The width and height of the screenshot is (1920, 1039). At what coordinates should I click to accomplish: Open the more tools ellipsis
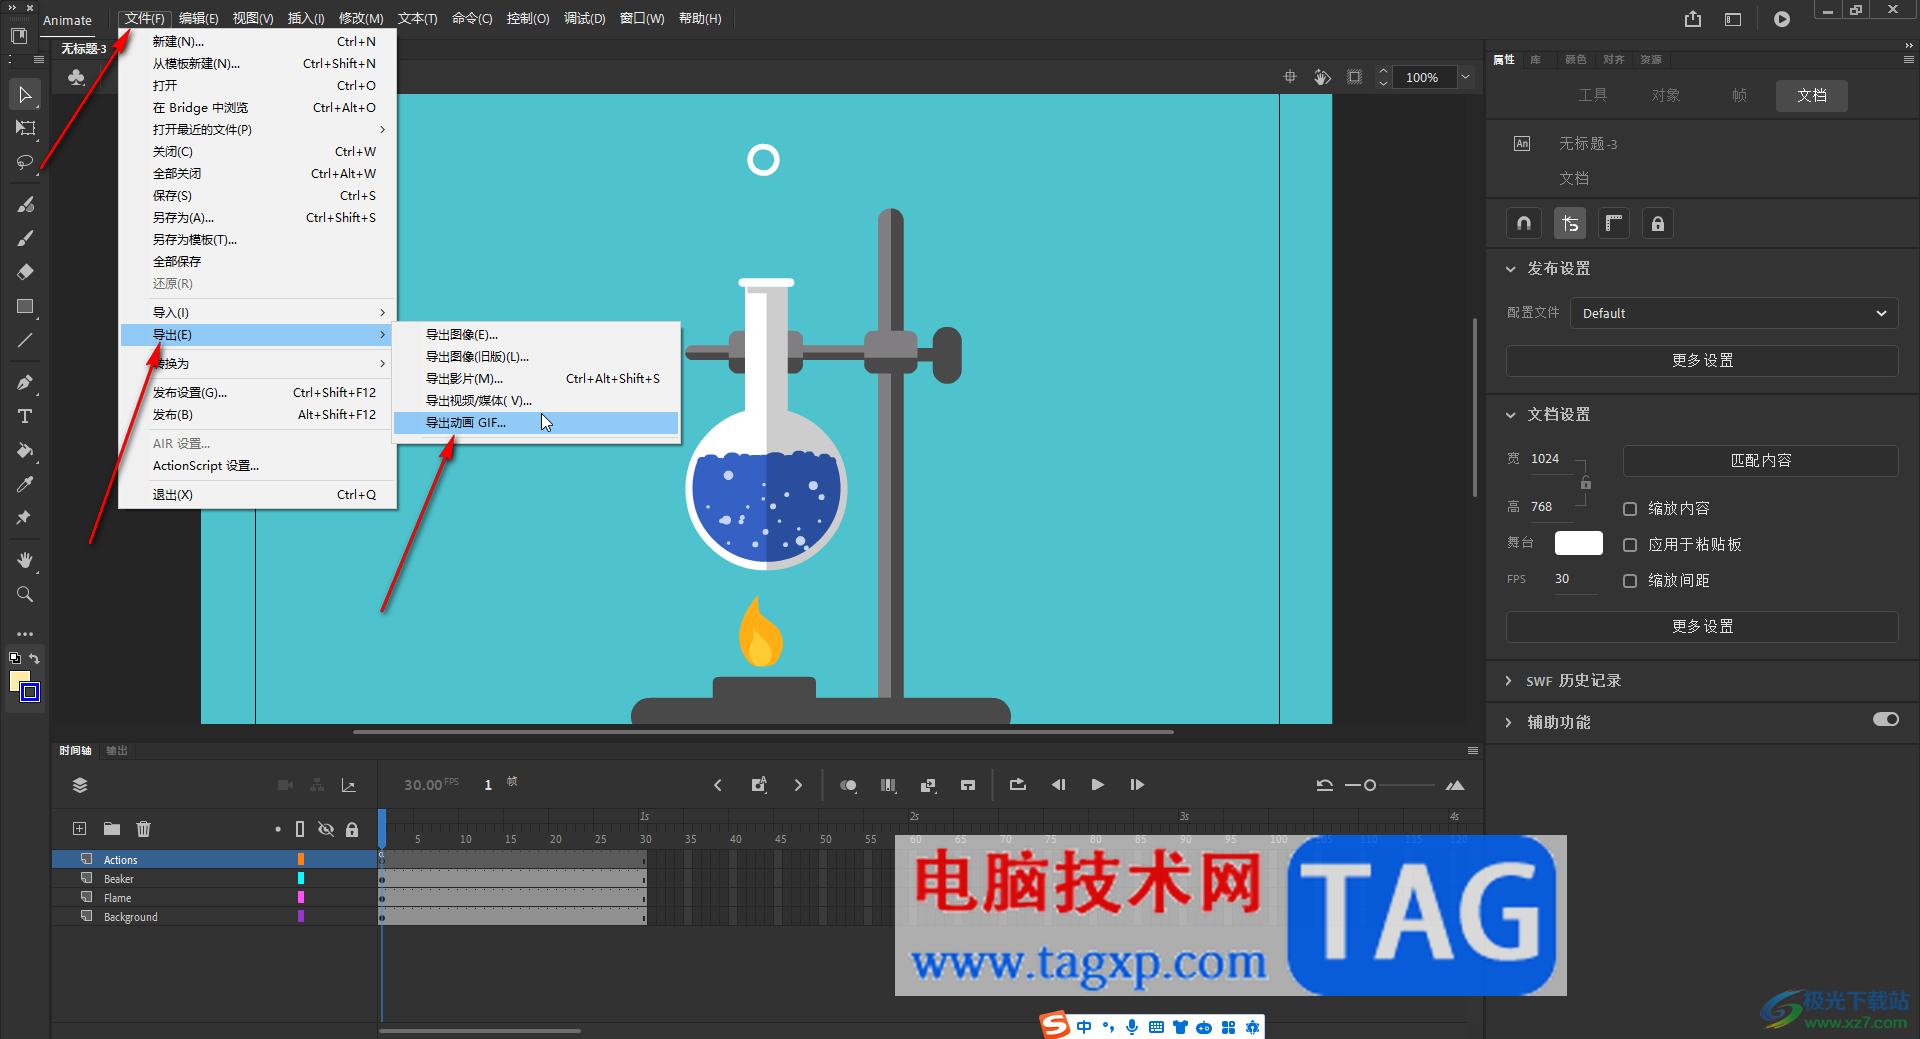(x=25, y=634)
